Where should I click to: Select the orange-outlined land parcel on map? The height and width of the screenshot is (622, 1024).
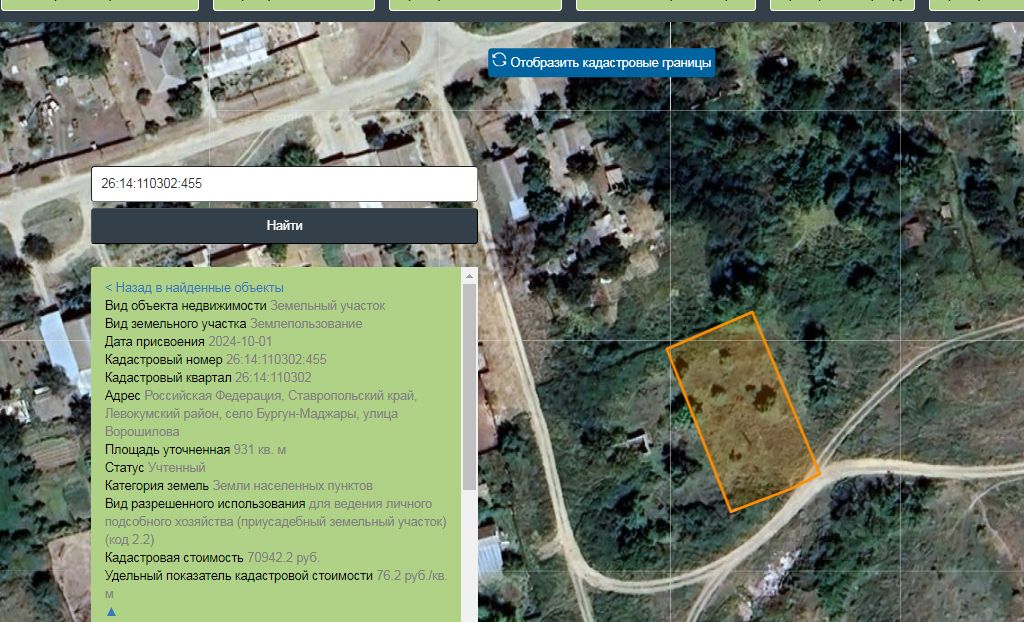(x=743, y=412)
